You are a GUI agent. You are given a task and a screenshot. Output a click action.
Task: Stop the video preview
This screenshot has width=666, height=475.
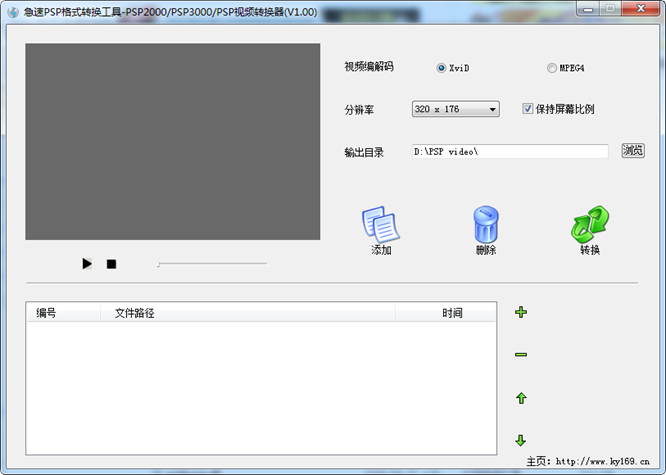pyautogui.click(x=111, y=264)
